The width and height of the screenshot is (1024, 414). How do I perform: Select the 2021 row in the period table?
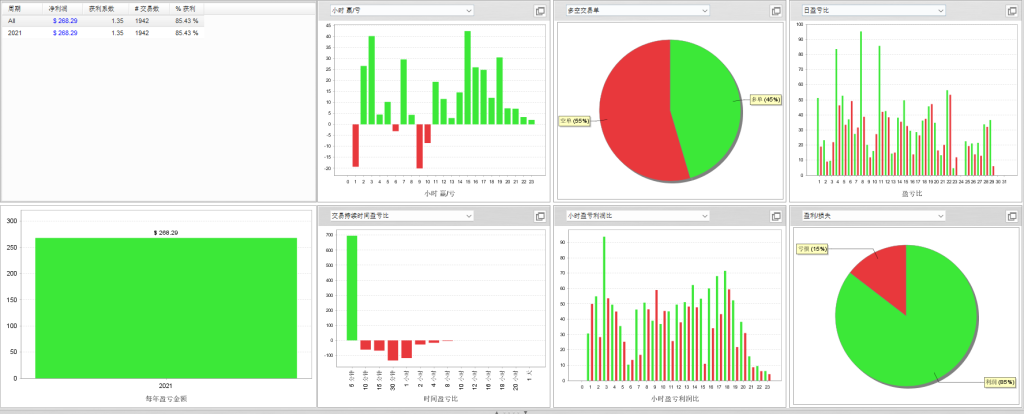pos(103,33)
